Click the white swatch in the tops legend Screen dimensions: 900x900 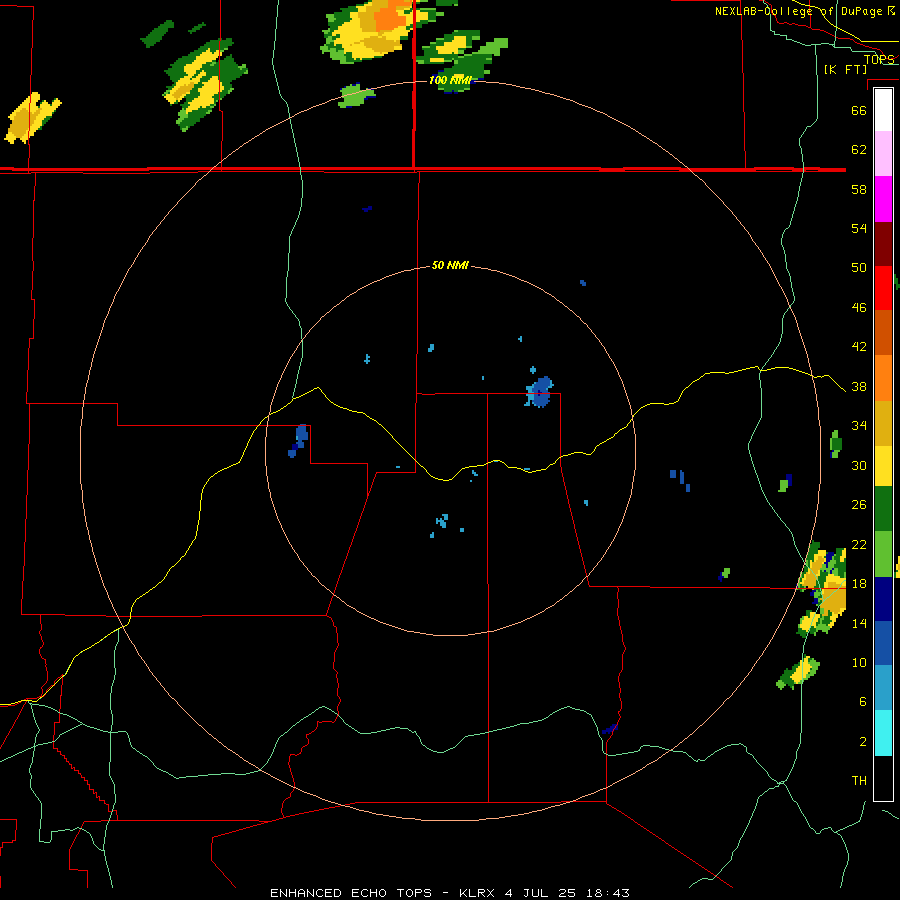pos(883,110)
